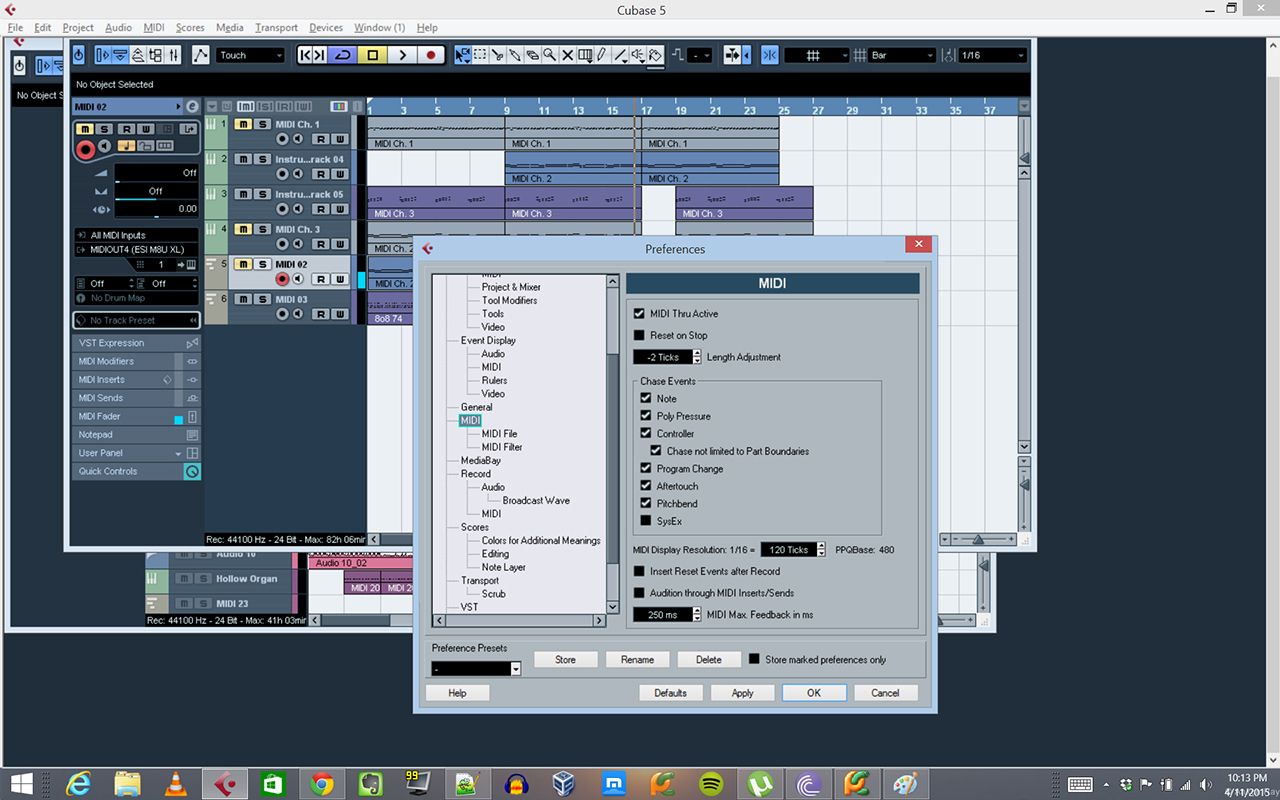Select the Zoom magnifier tool
The image size is (1280, 800).
pyautogui.click(x=549, y=55)
